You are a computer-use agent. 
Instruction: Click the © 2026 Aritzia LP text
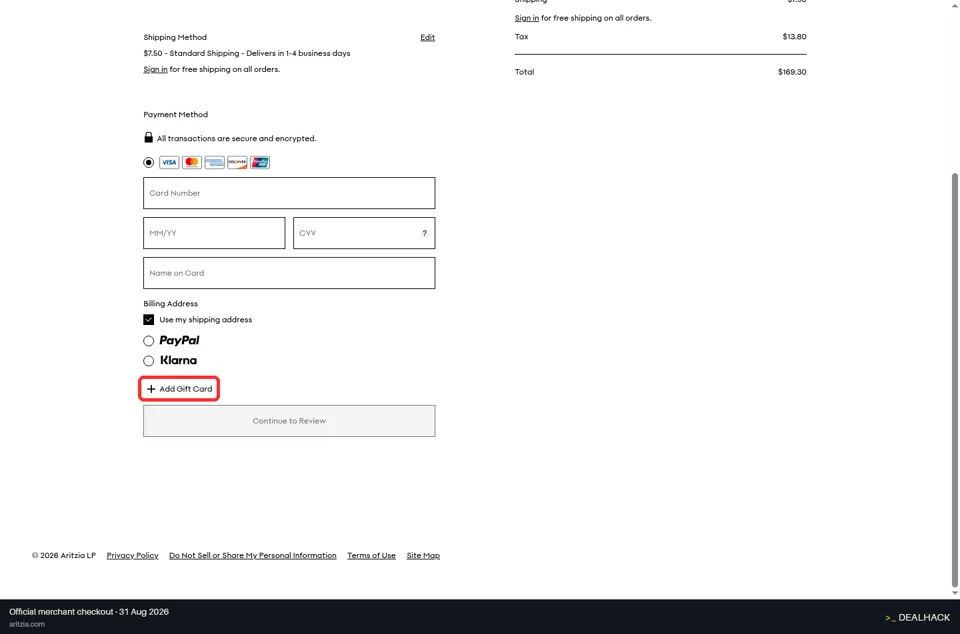click(x=64, y=556)
